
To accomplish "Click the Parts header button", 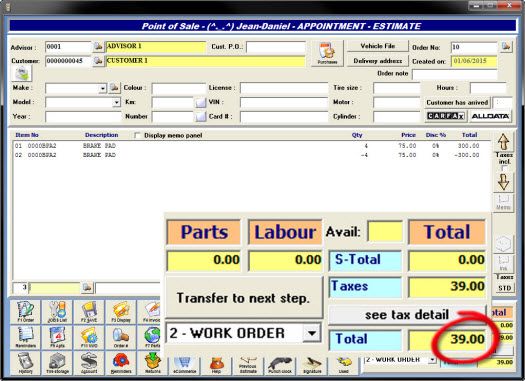I will 204,232.
